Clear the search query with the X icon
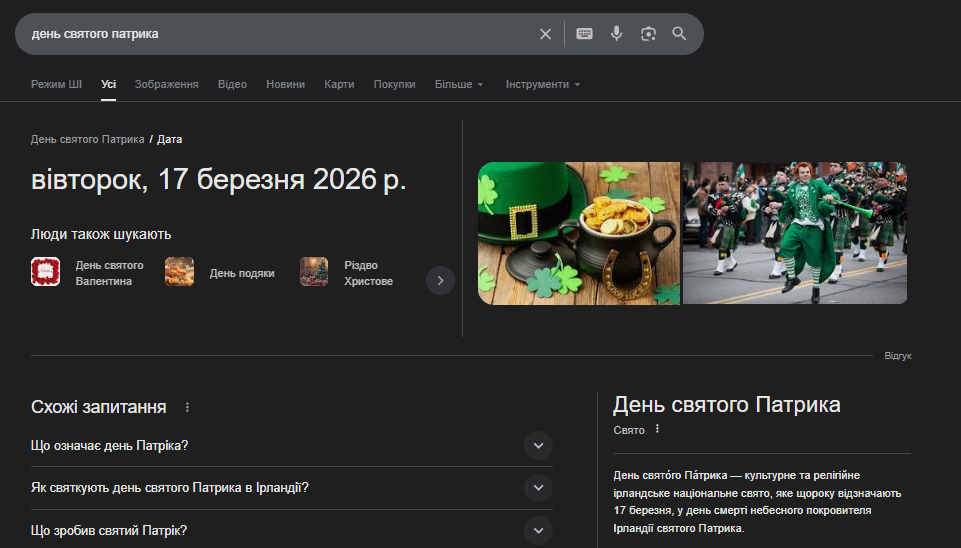961x548 pixels. (x=545, y=34)
